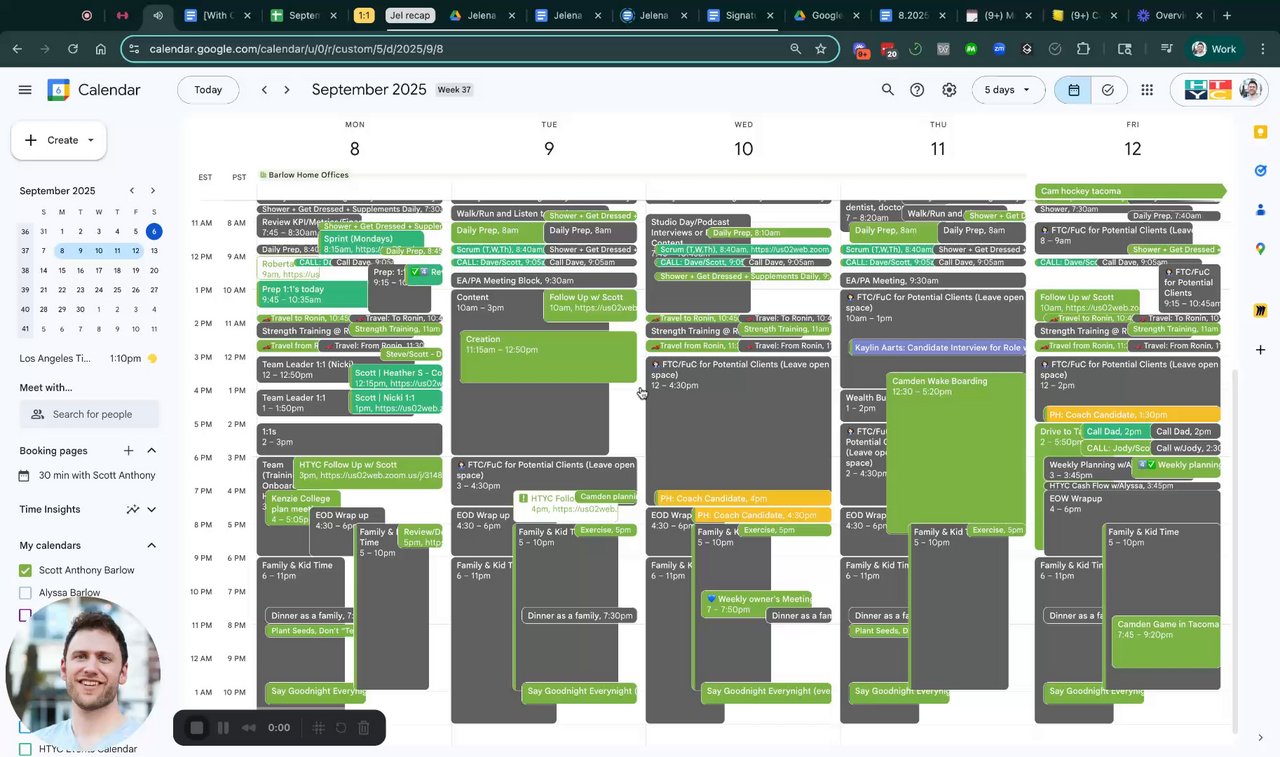Add a new booking page plus icon
1280x757 pixels.
[129, 451]
